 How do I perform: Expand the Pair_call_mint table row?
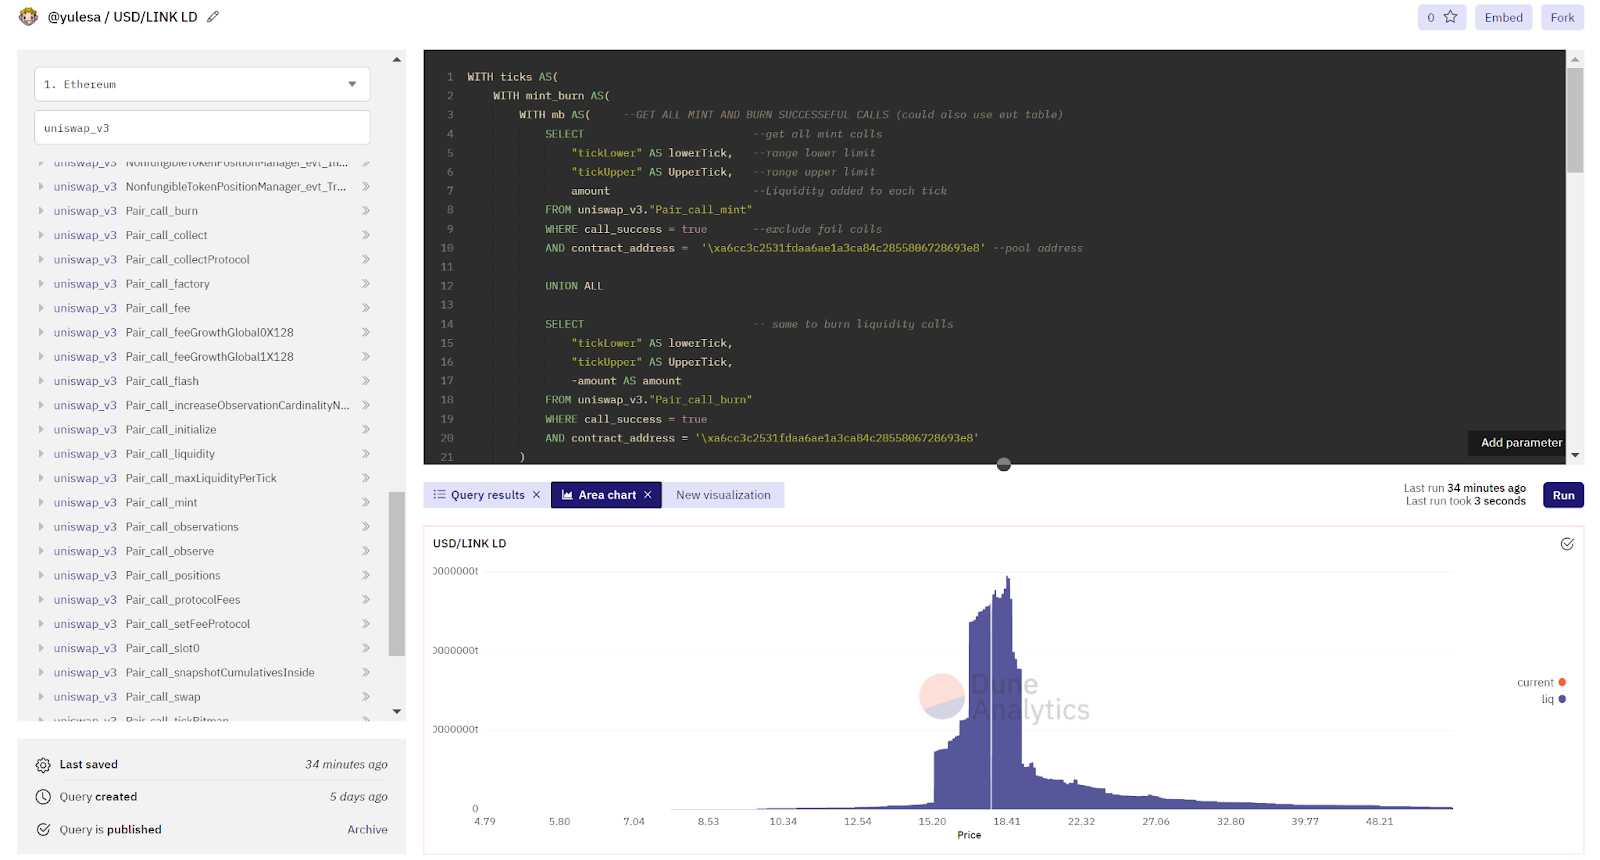pos(41,502)
